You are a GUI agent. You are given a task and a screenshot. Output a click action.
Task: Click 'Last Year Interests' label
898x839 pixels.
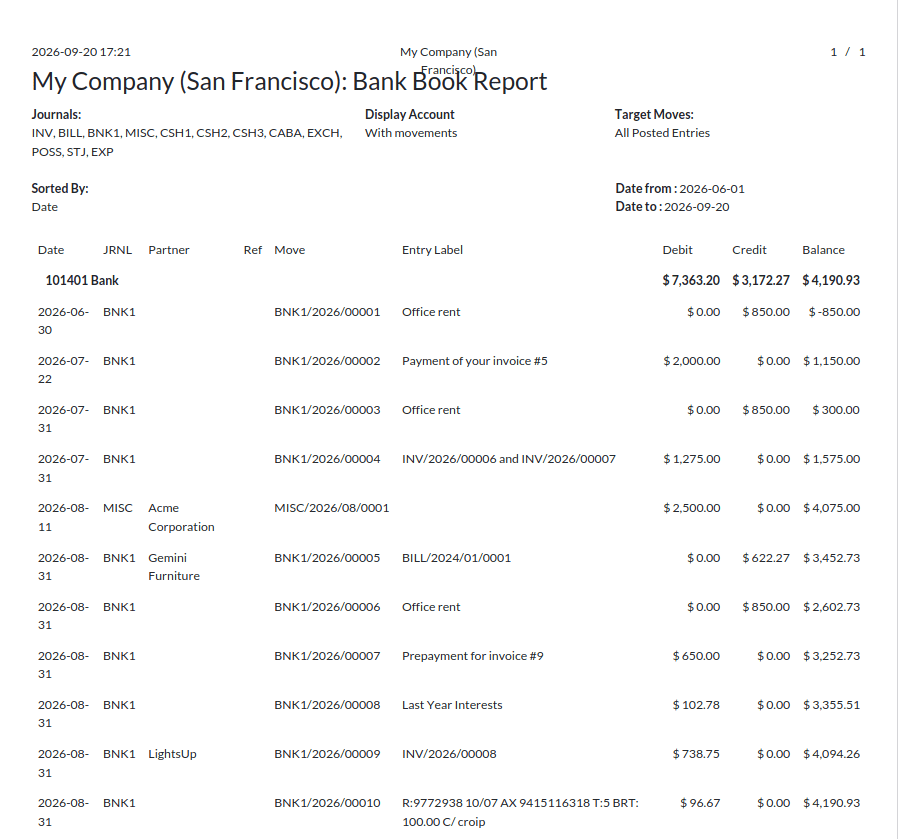click(452, 705)
